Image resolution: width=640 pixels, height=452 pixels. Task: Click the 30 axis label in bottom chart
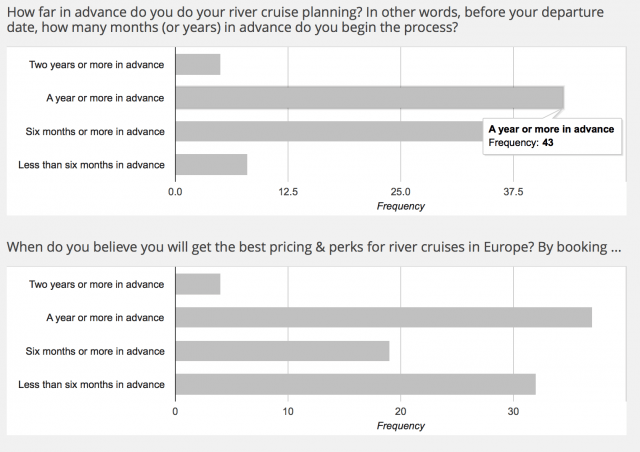pos(513,412)
